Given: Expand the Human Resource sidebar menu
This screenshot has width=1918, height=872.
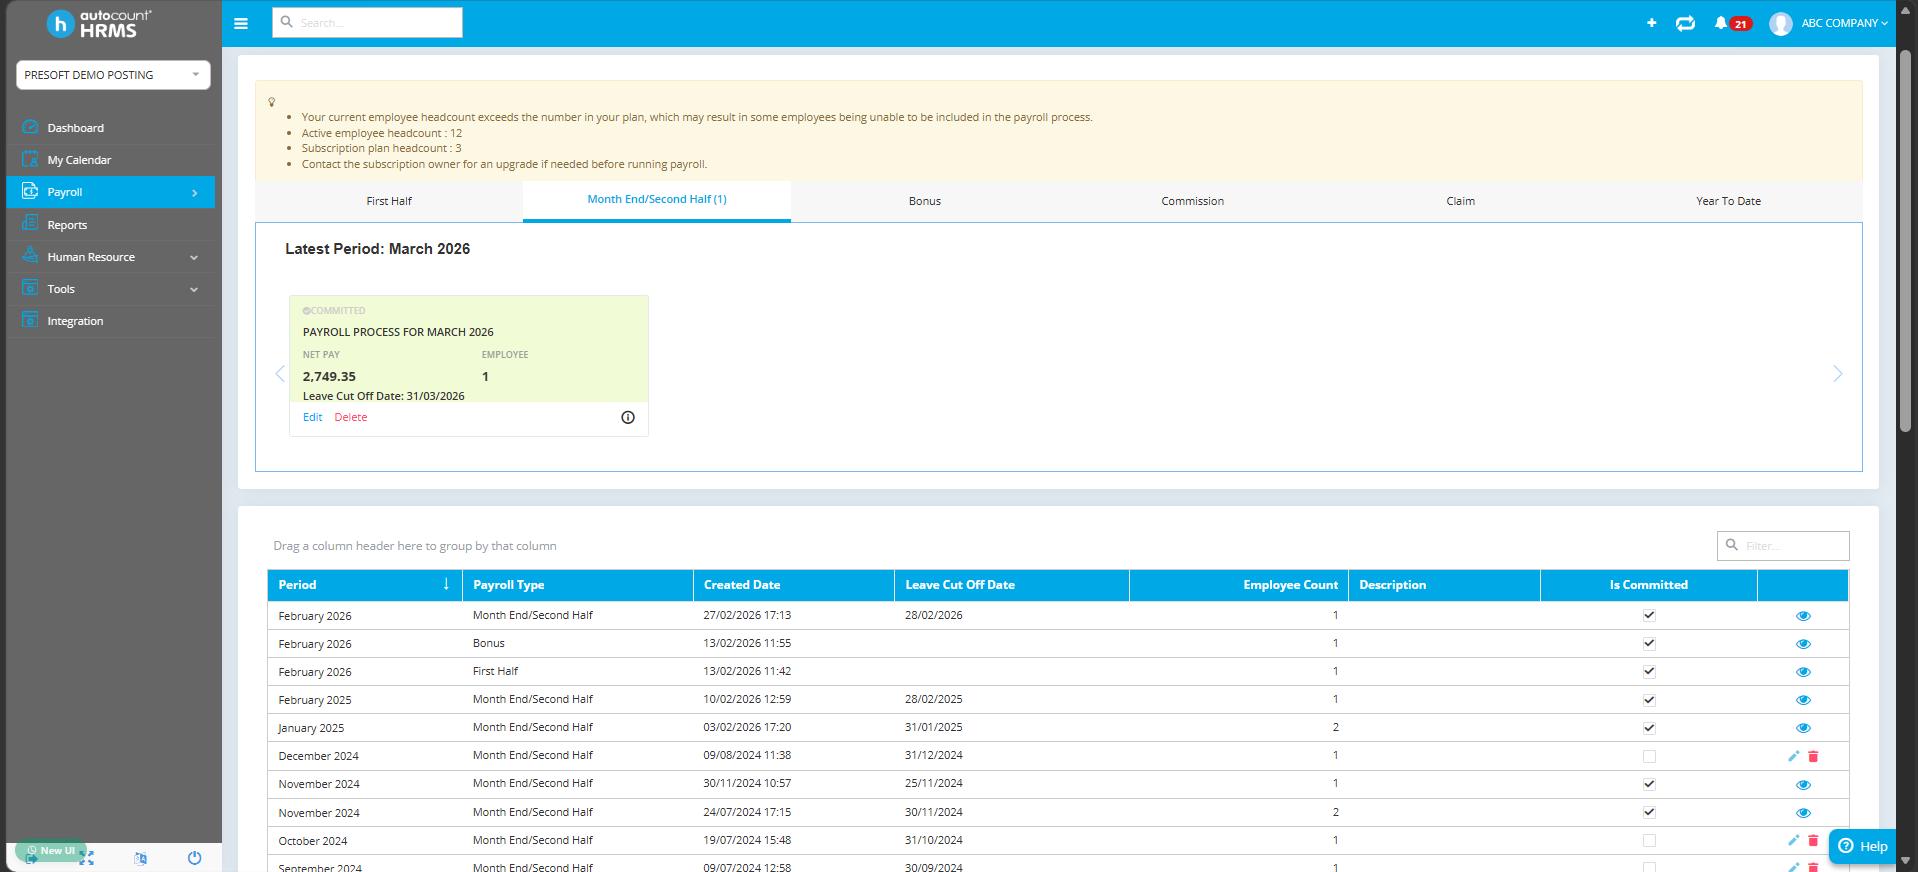Looking at the screenshot, I should 111,257.
